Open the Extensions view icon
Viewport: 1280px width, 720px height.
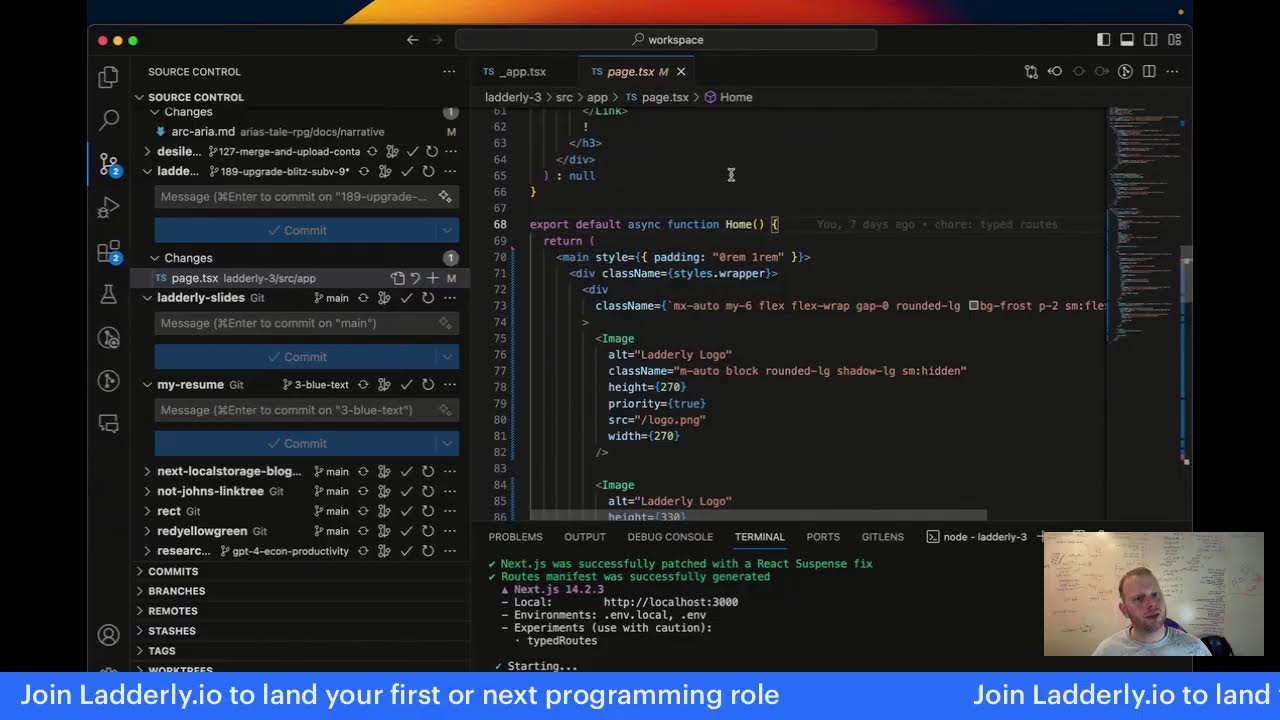pos(108,252)
